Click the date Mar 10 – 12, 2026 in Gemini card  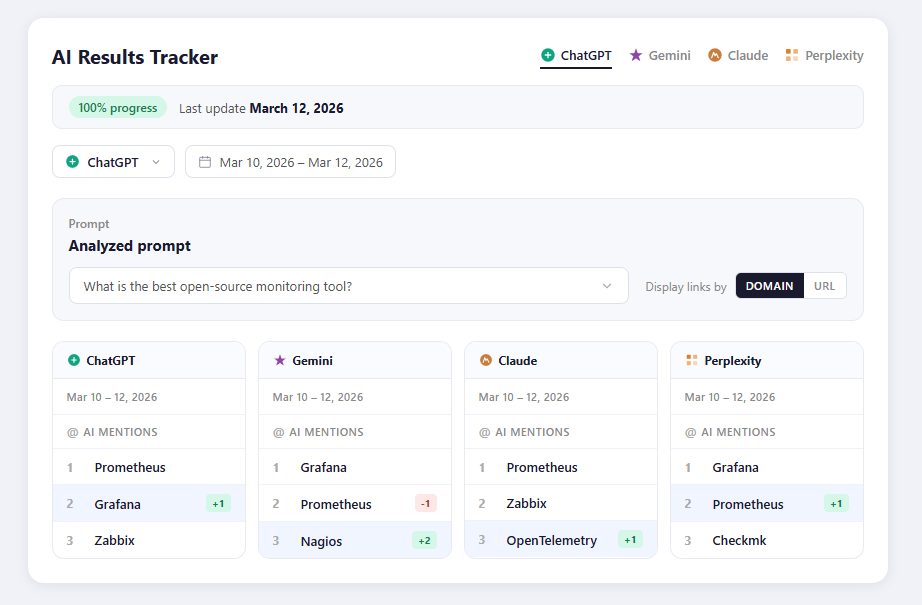(318, 397)
